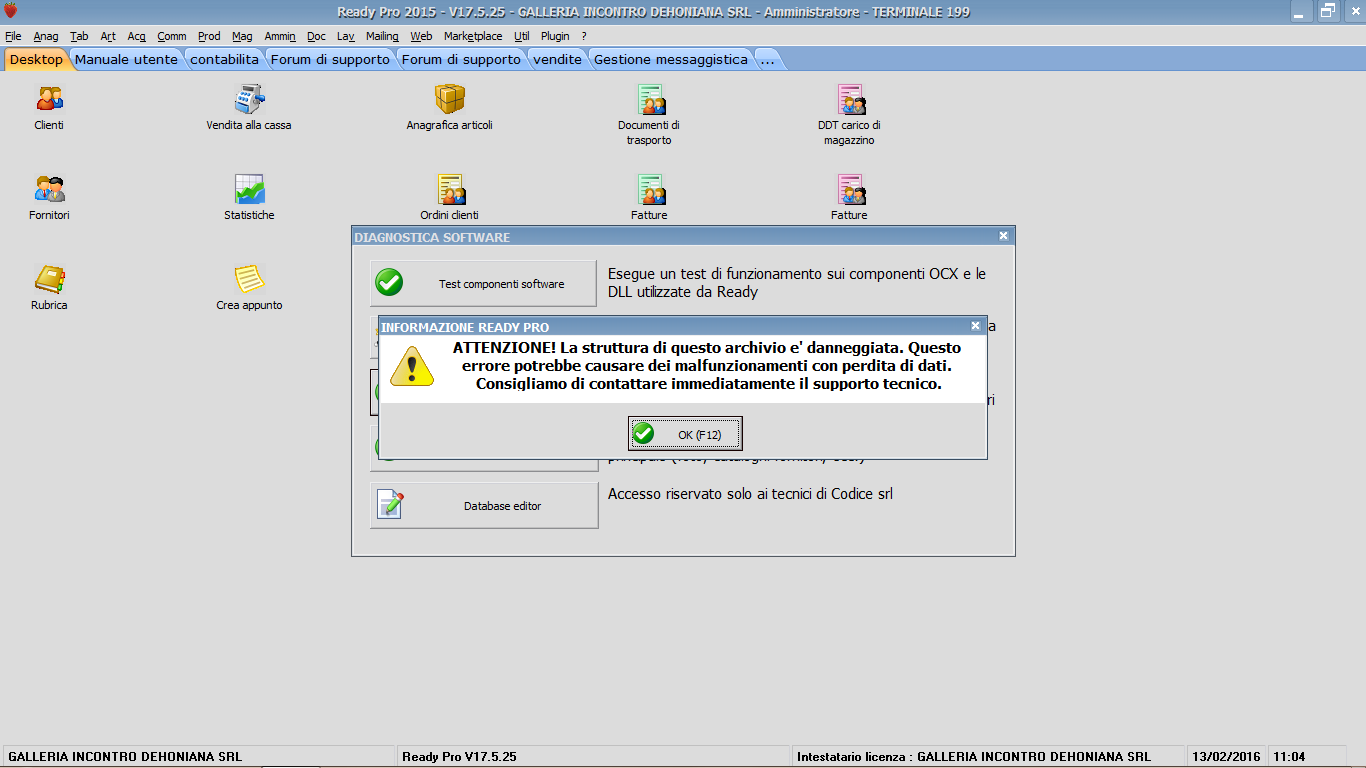Click the yellow warning triangle icon

412,366
